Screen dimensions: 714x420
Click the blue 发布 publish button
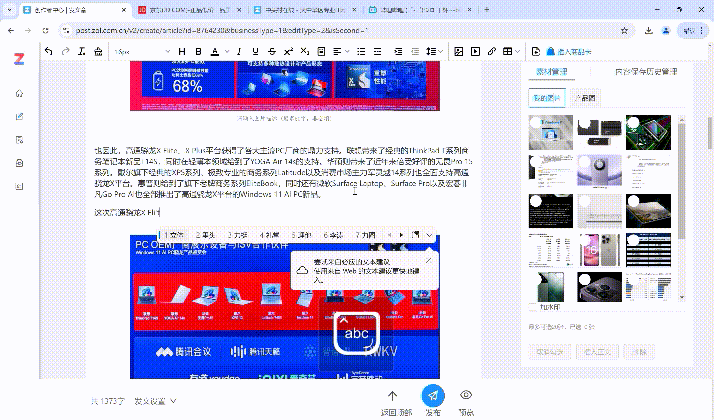pyautogui.click(x=433, y=396)
